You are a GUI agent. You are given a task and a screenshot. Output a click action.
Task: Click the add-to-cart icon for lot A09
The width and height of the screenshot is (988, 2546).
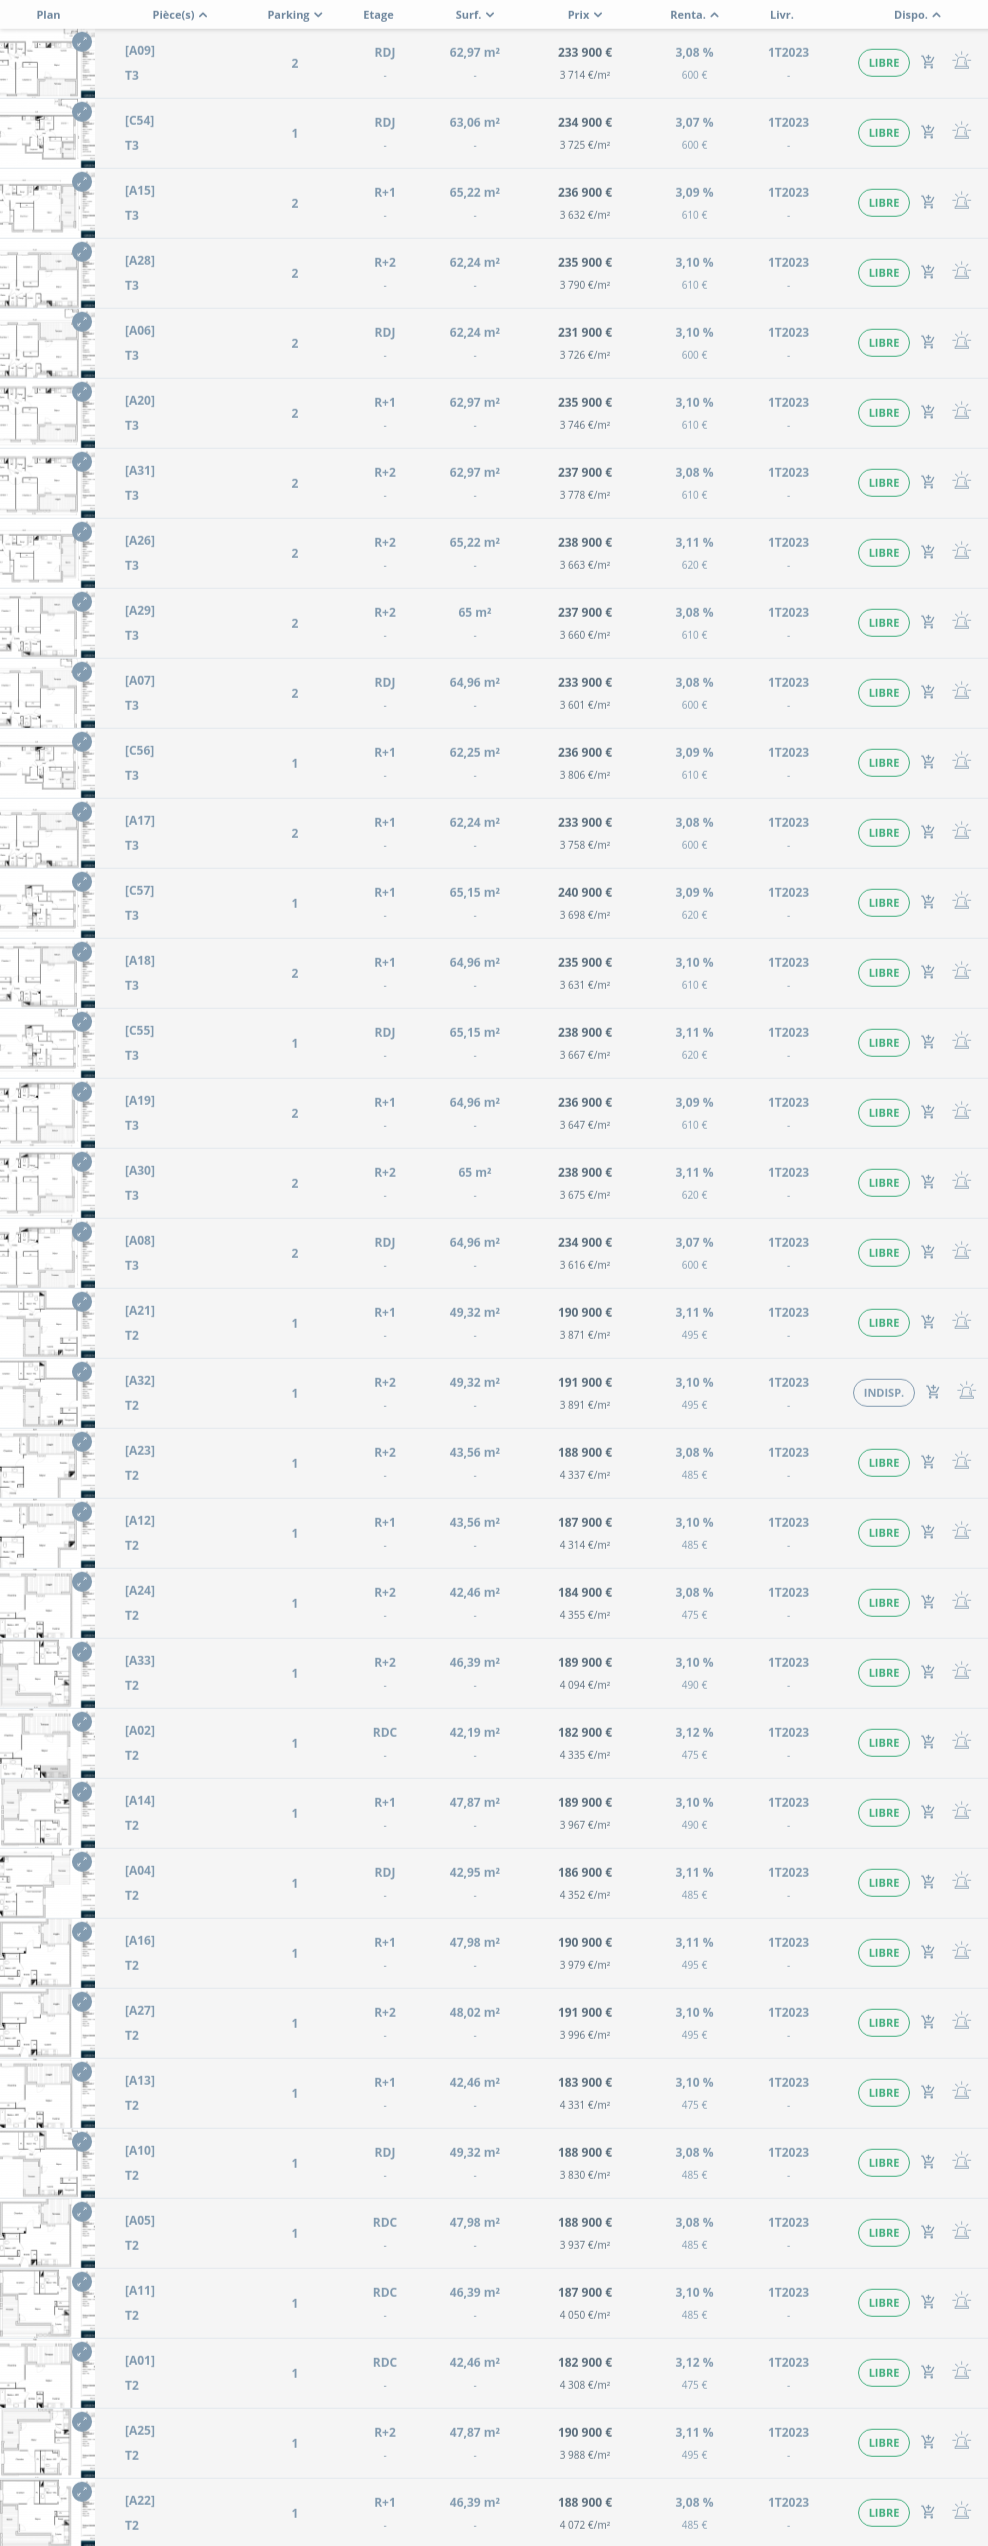click(928, 62)
